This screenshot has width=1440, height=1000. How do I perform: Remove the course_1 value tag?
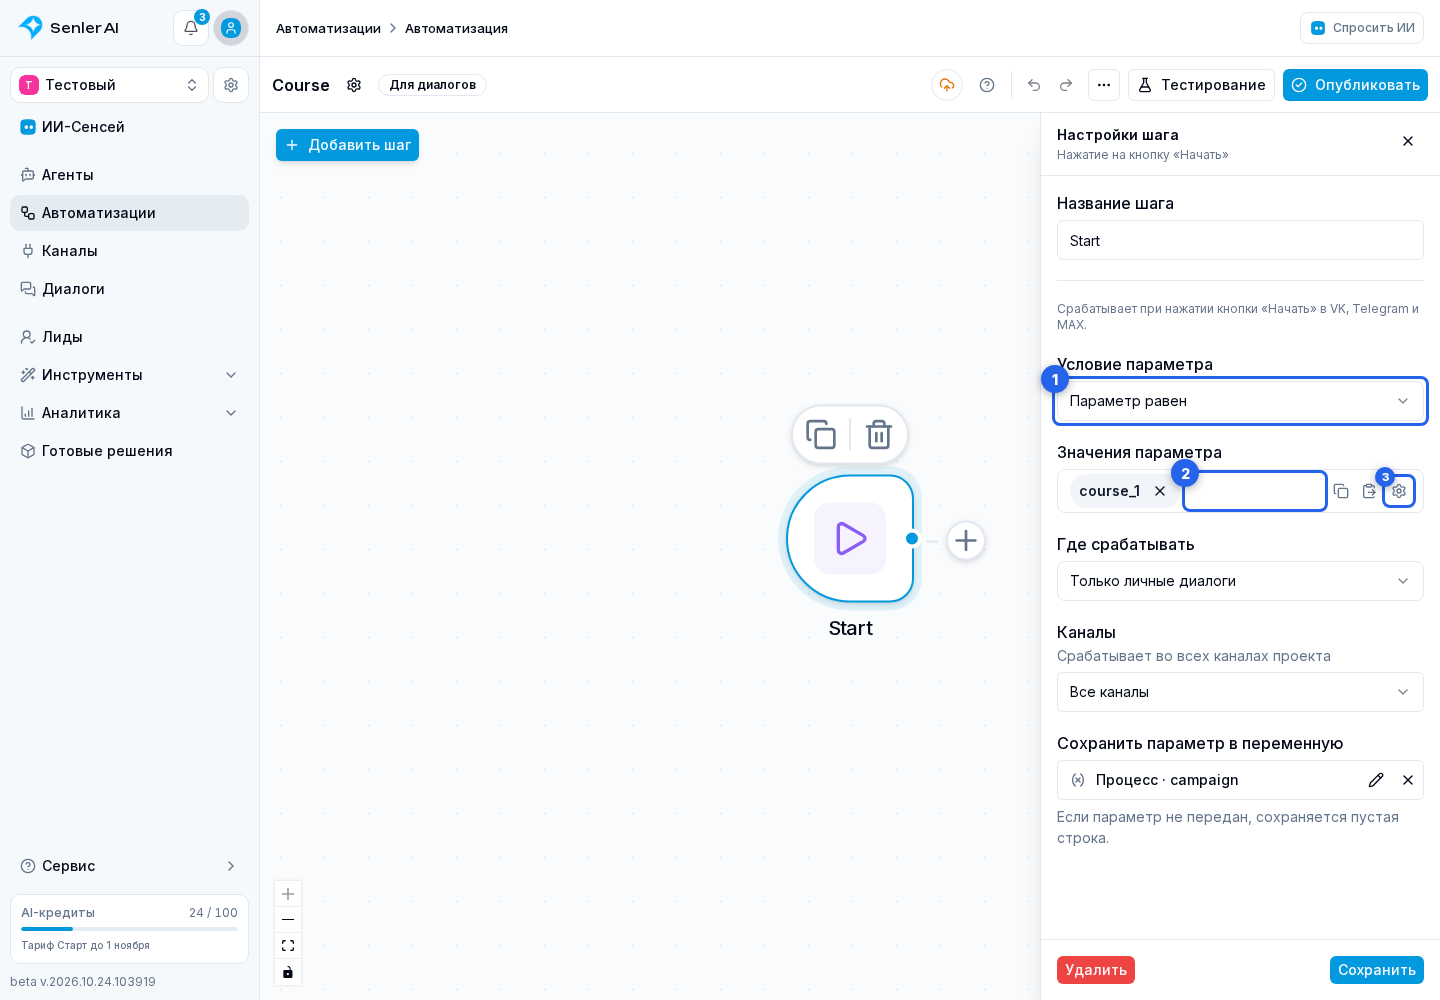pos(1160,491)
